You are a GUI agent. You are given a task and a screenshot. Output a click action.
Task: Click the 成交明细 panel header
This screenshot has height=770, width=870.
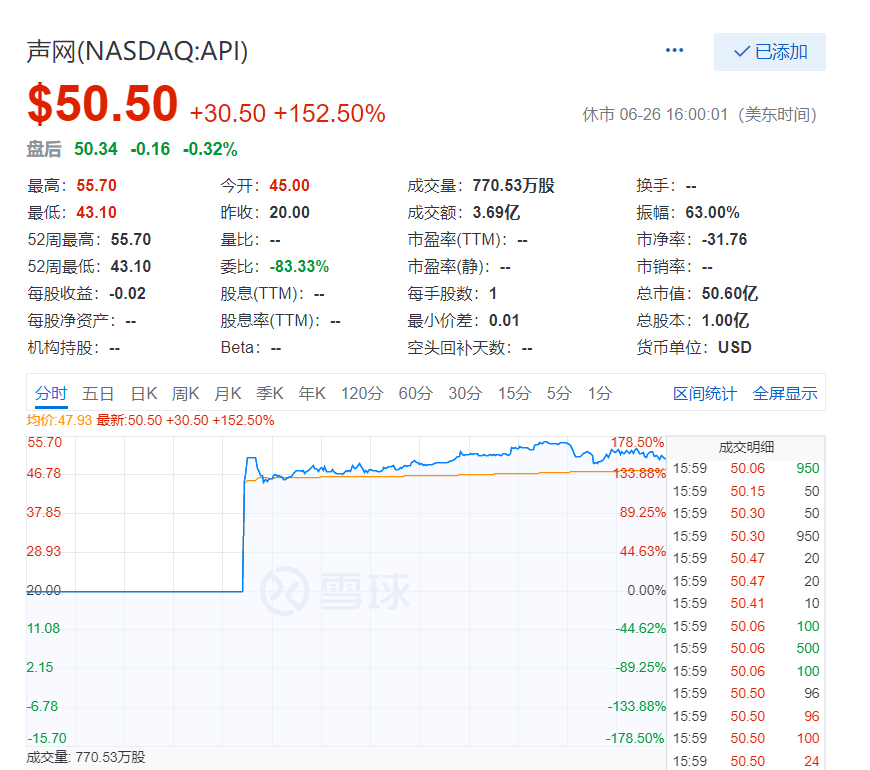point(746,447)
